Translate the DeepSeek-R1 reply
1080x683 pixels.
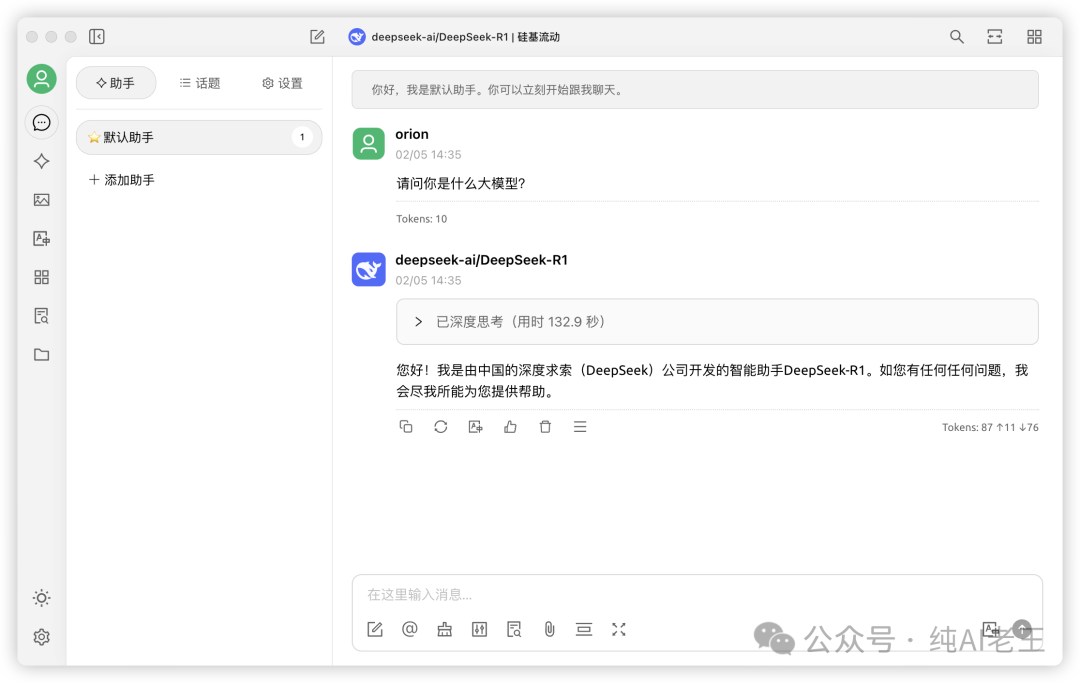[475, 427]
